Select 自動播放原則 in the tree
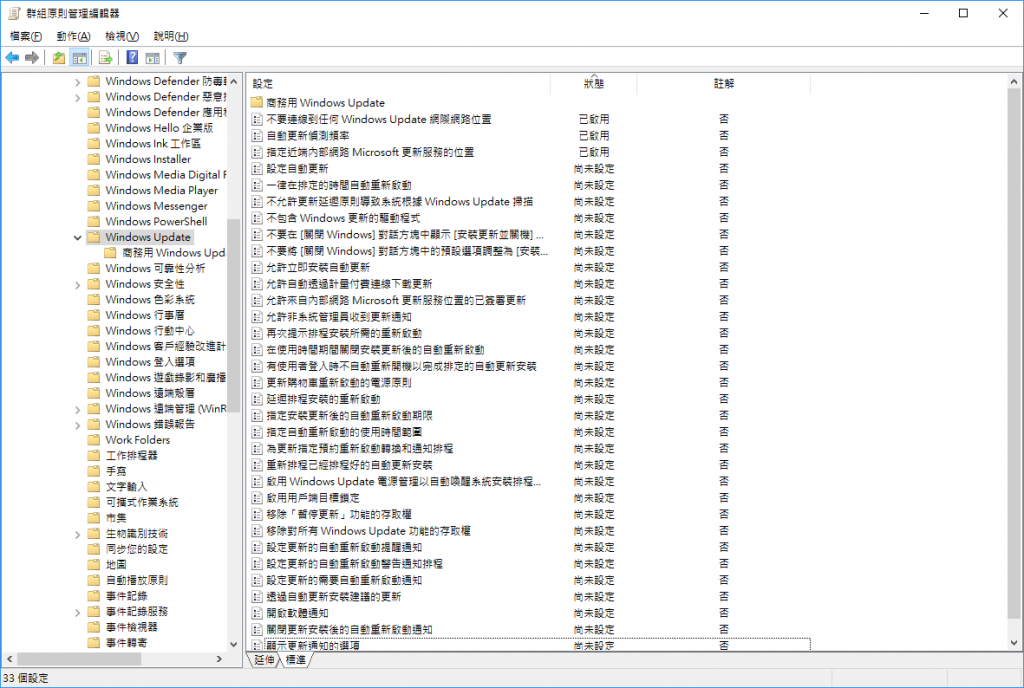The image size is (1024, 688). 137,580
